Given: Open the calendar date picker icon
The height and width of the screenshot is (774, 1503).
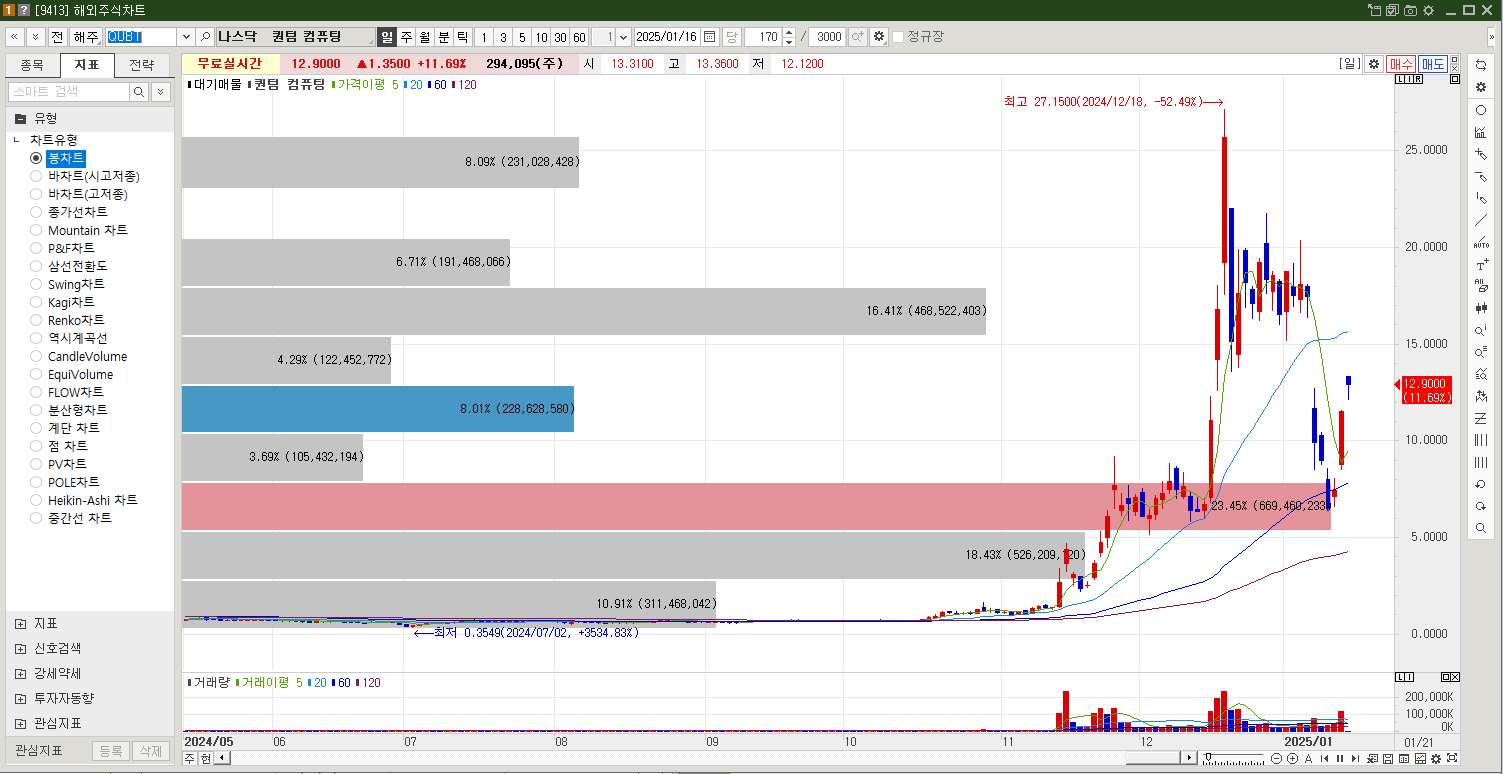Looking at the screenshot, I should pyautogui.click(x=710, y=37).
